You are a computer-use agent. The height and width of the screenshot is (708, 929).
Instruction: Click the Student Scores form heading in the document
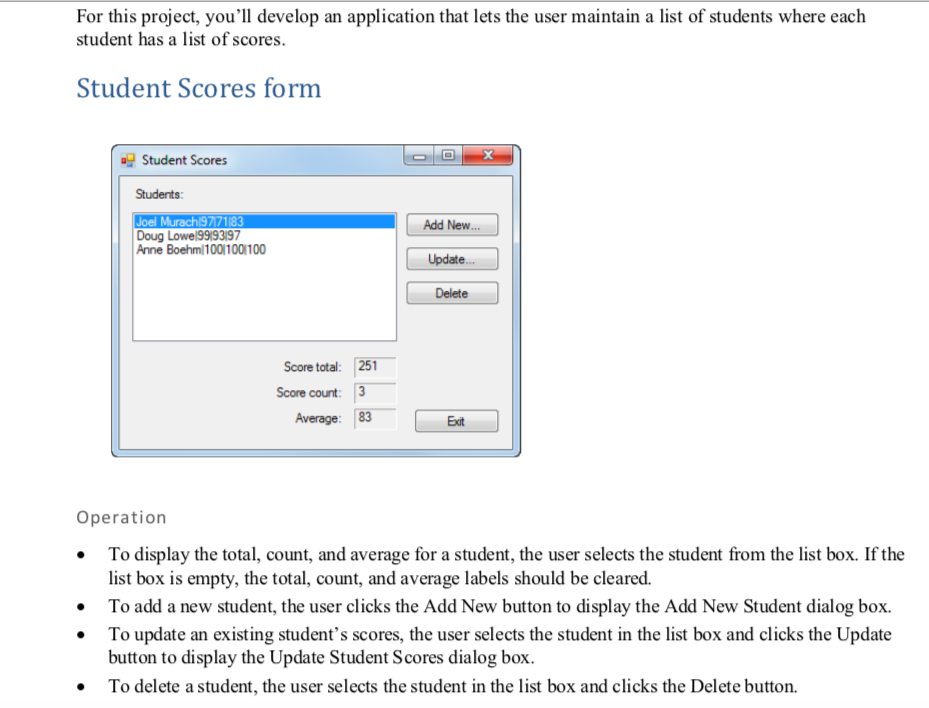point(198,88)
